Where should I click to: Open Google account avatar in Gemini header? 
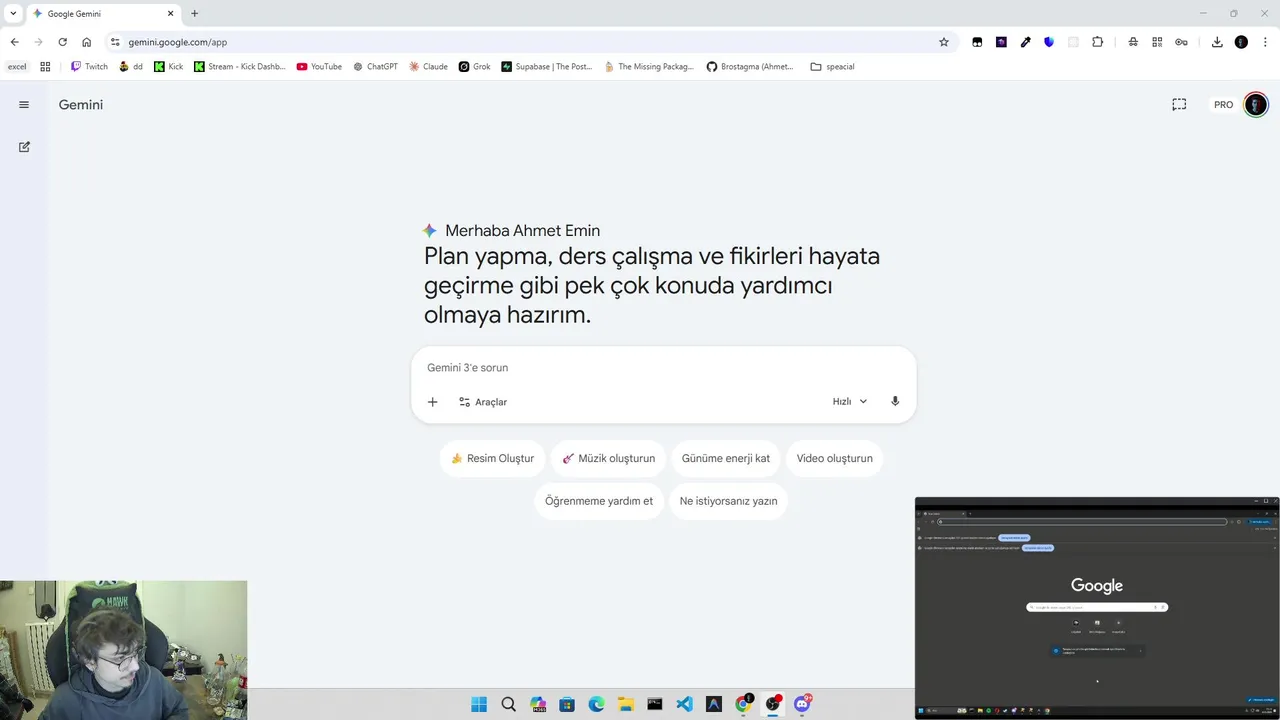(x=1256, y=105)
